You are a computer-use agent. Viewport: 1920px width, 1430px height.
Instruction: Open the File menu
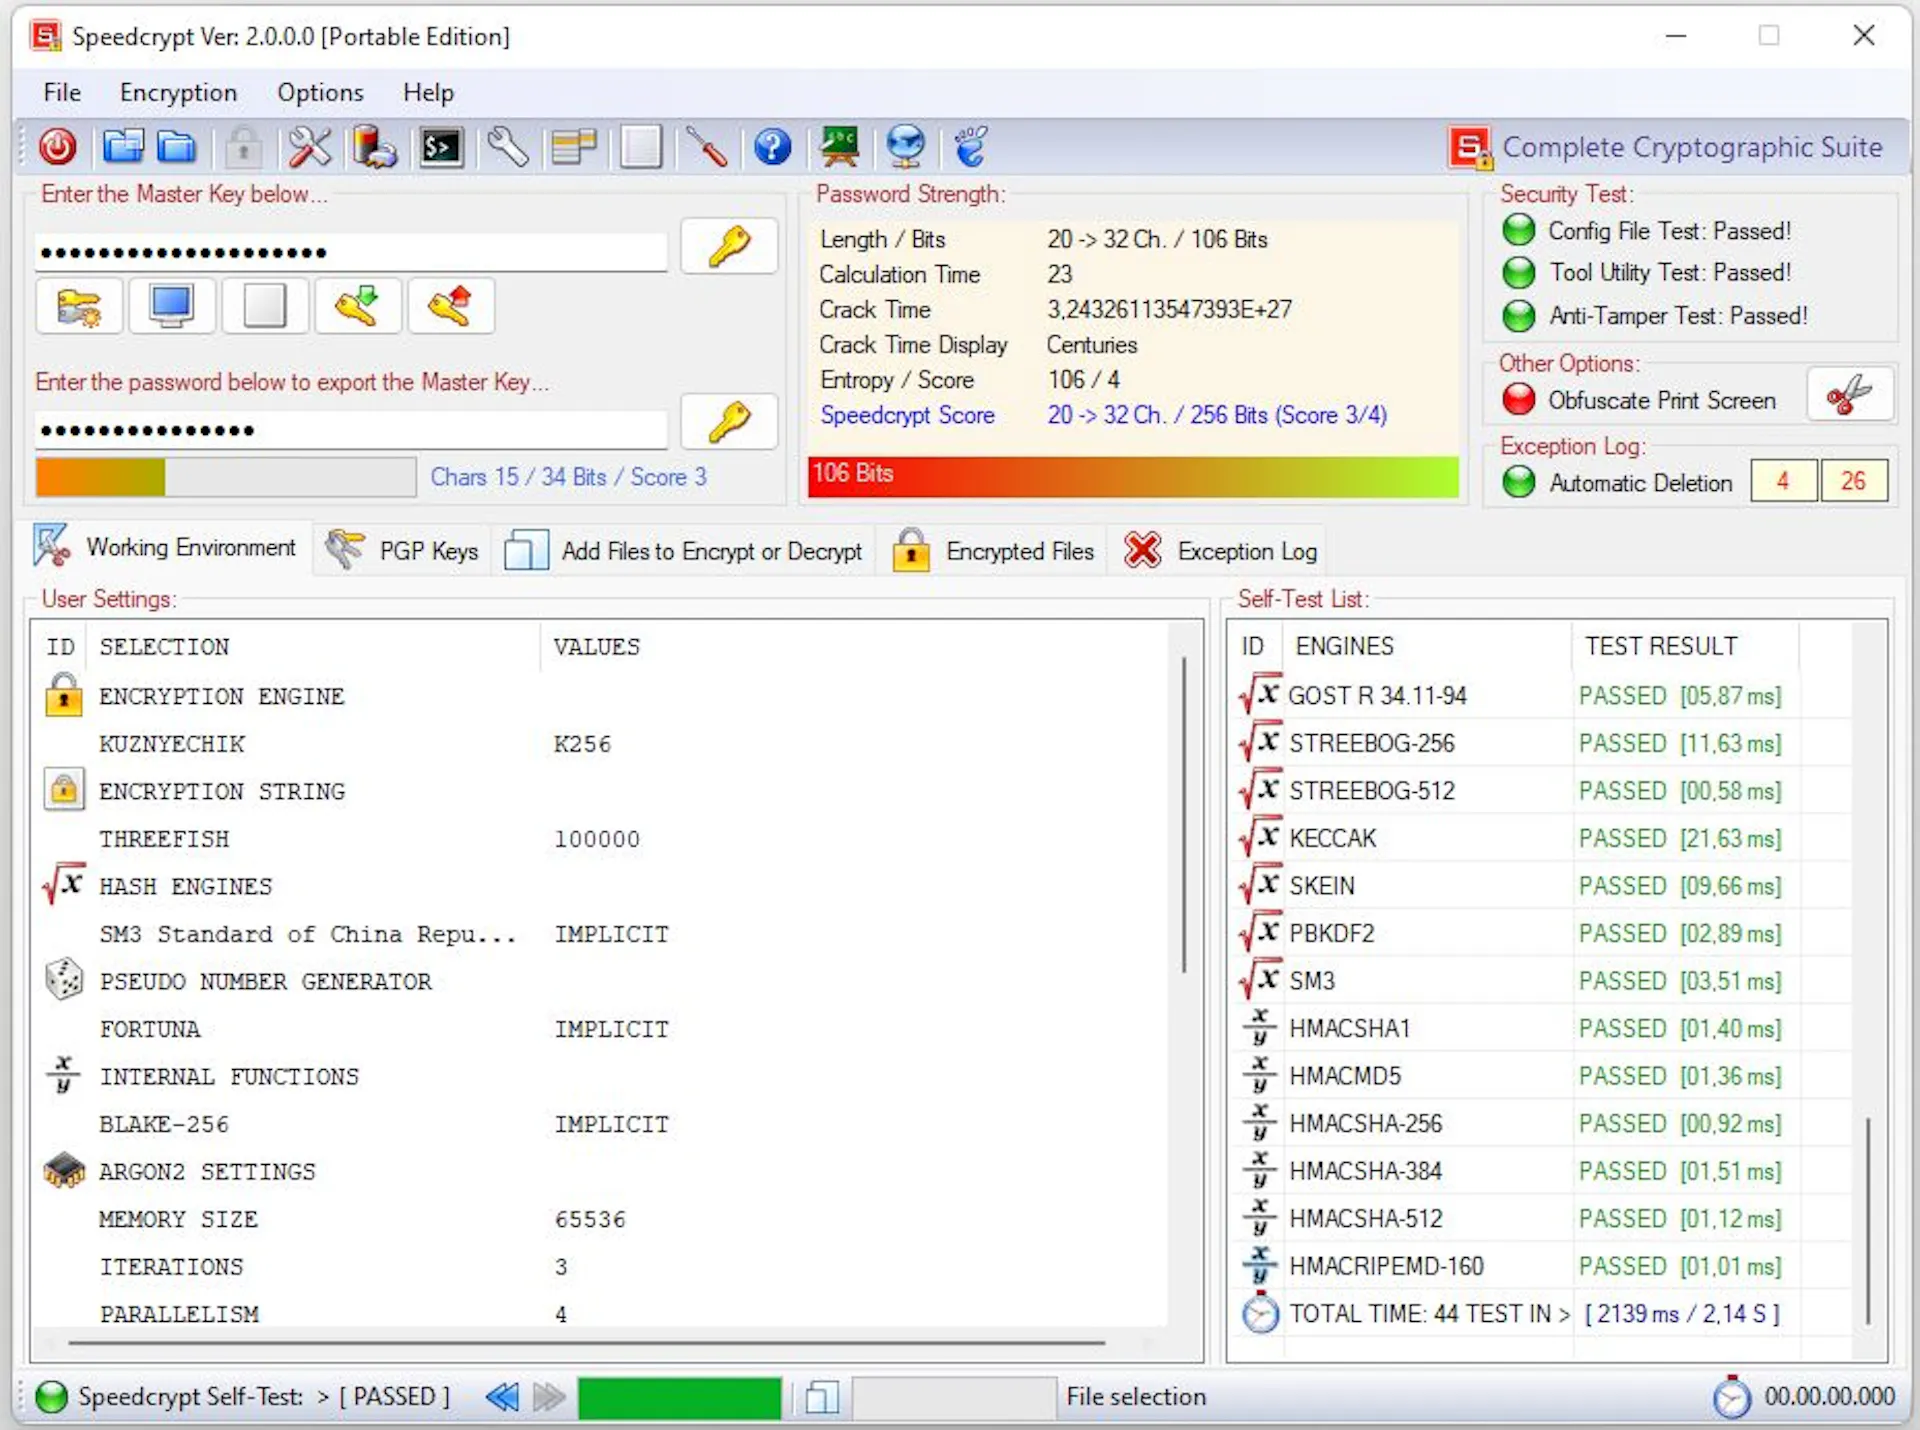[x=62, y=92]
